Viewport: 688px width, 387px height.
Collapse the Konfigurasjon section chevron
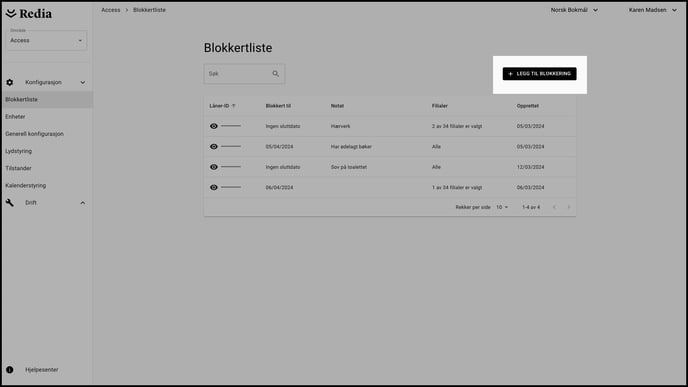point(82,82)
